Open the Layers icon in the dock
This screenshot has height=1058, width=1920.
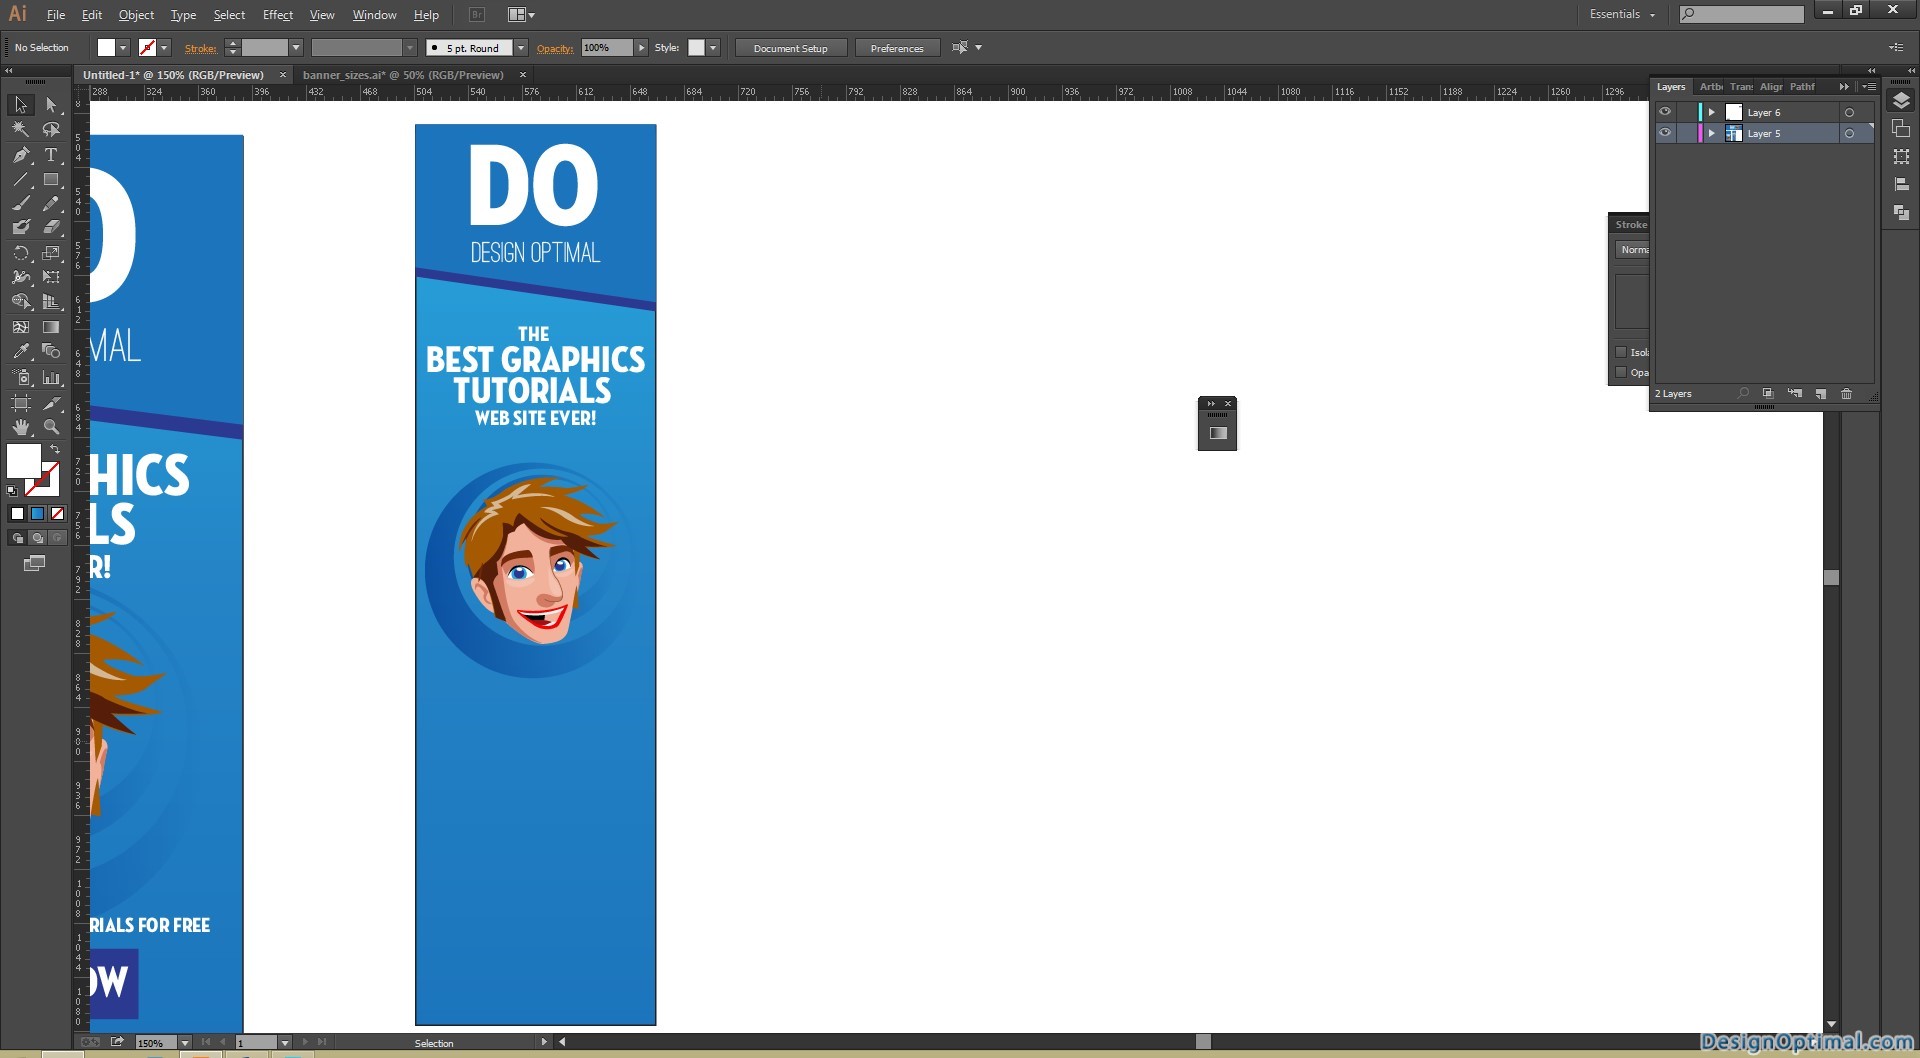pyautogui.click(x=1901, y=101)
